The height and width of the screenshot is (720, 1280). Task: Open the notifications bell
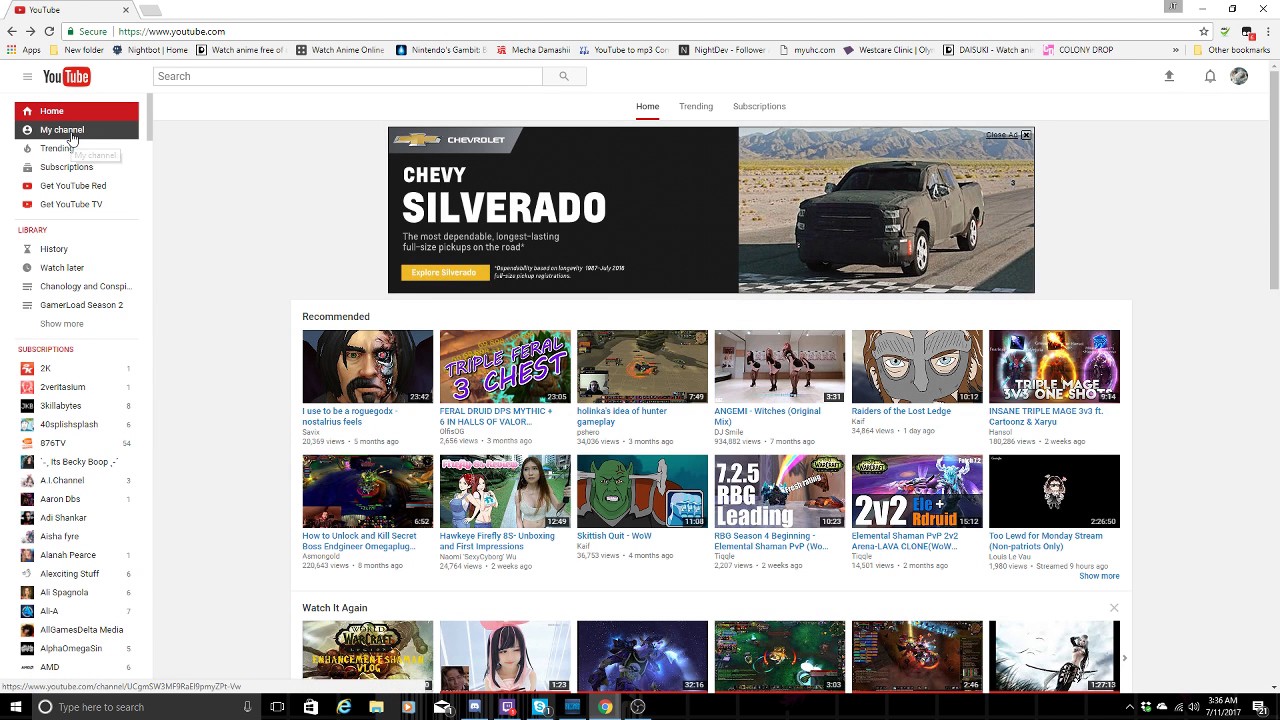click(x=1210, y=76)
